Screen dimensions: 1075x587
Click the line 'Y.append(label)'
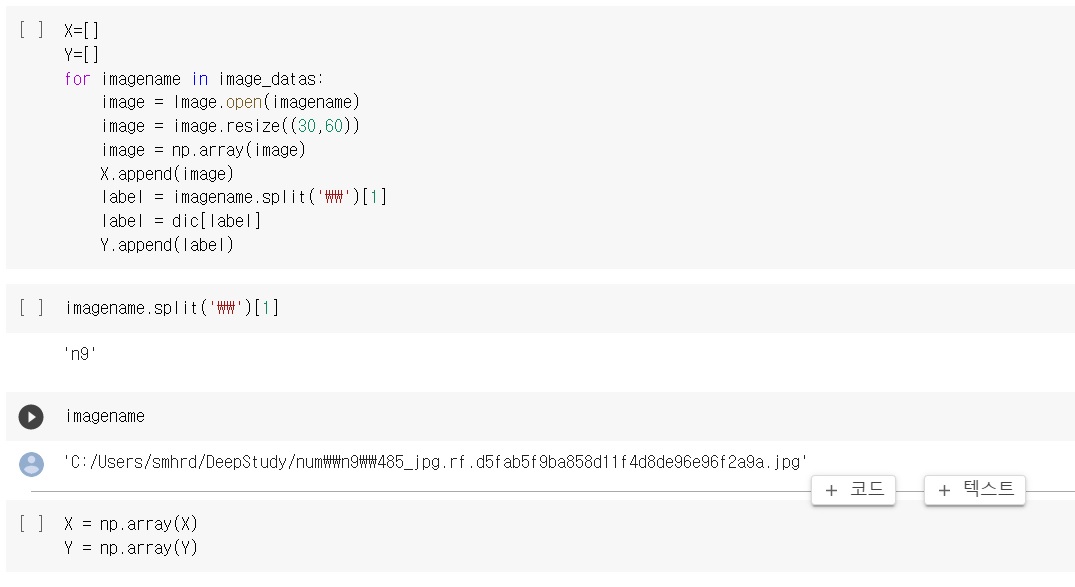pos(167,244)
